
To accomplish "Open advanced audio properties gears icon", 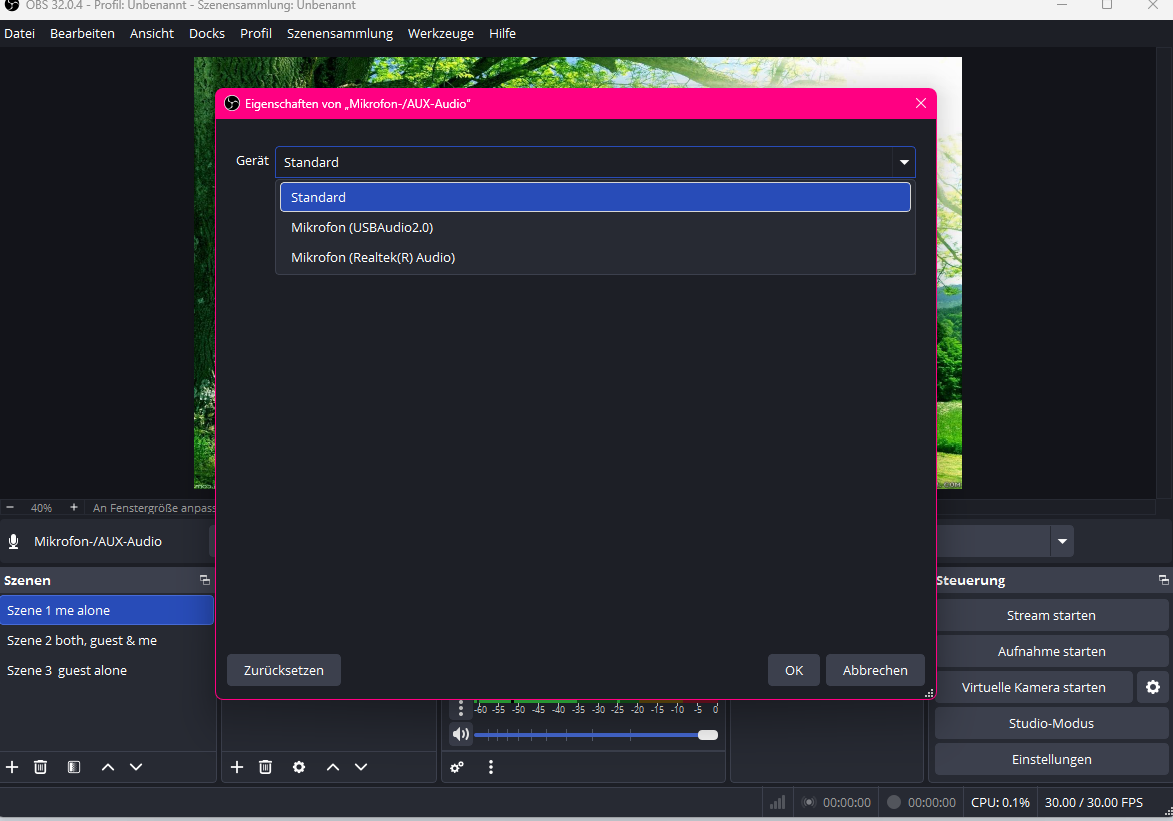I will 457,767.
